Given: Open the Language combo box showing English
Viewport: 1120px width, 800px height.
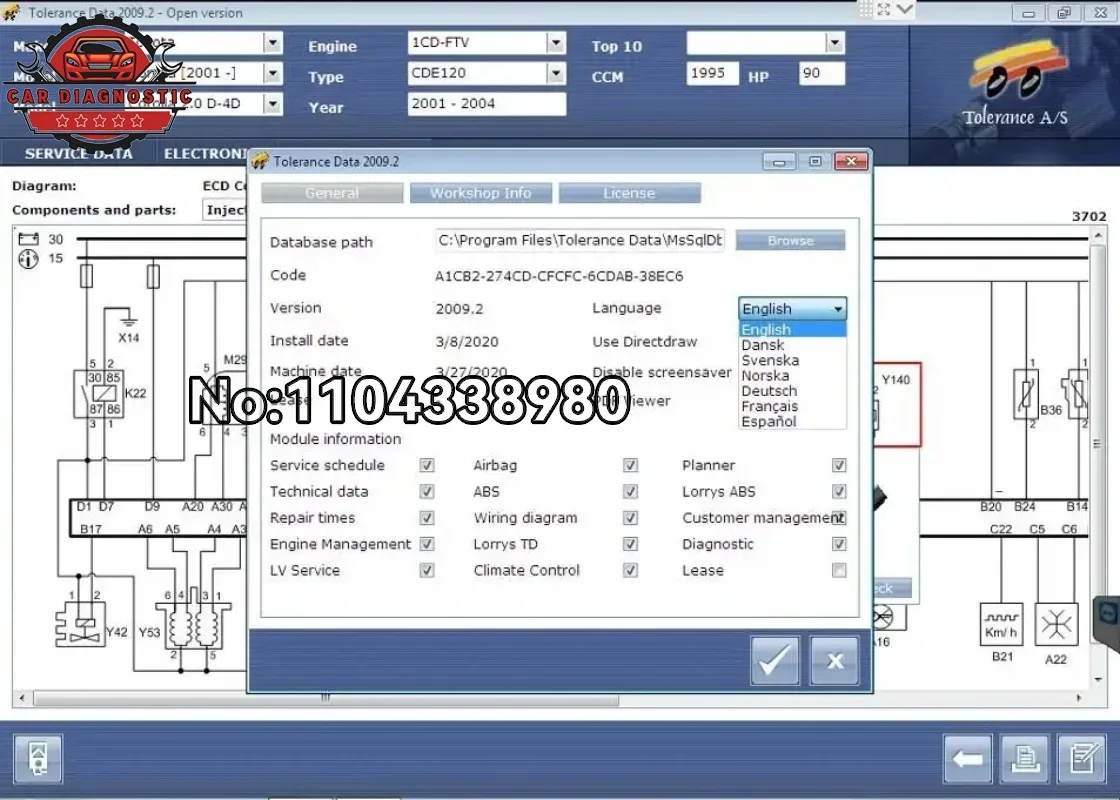Looking at the screenshot, I should (792, 309).
